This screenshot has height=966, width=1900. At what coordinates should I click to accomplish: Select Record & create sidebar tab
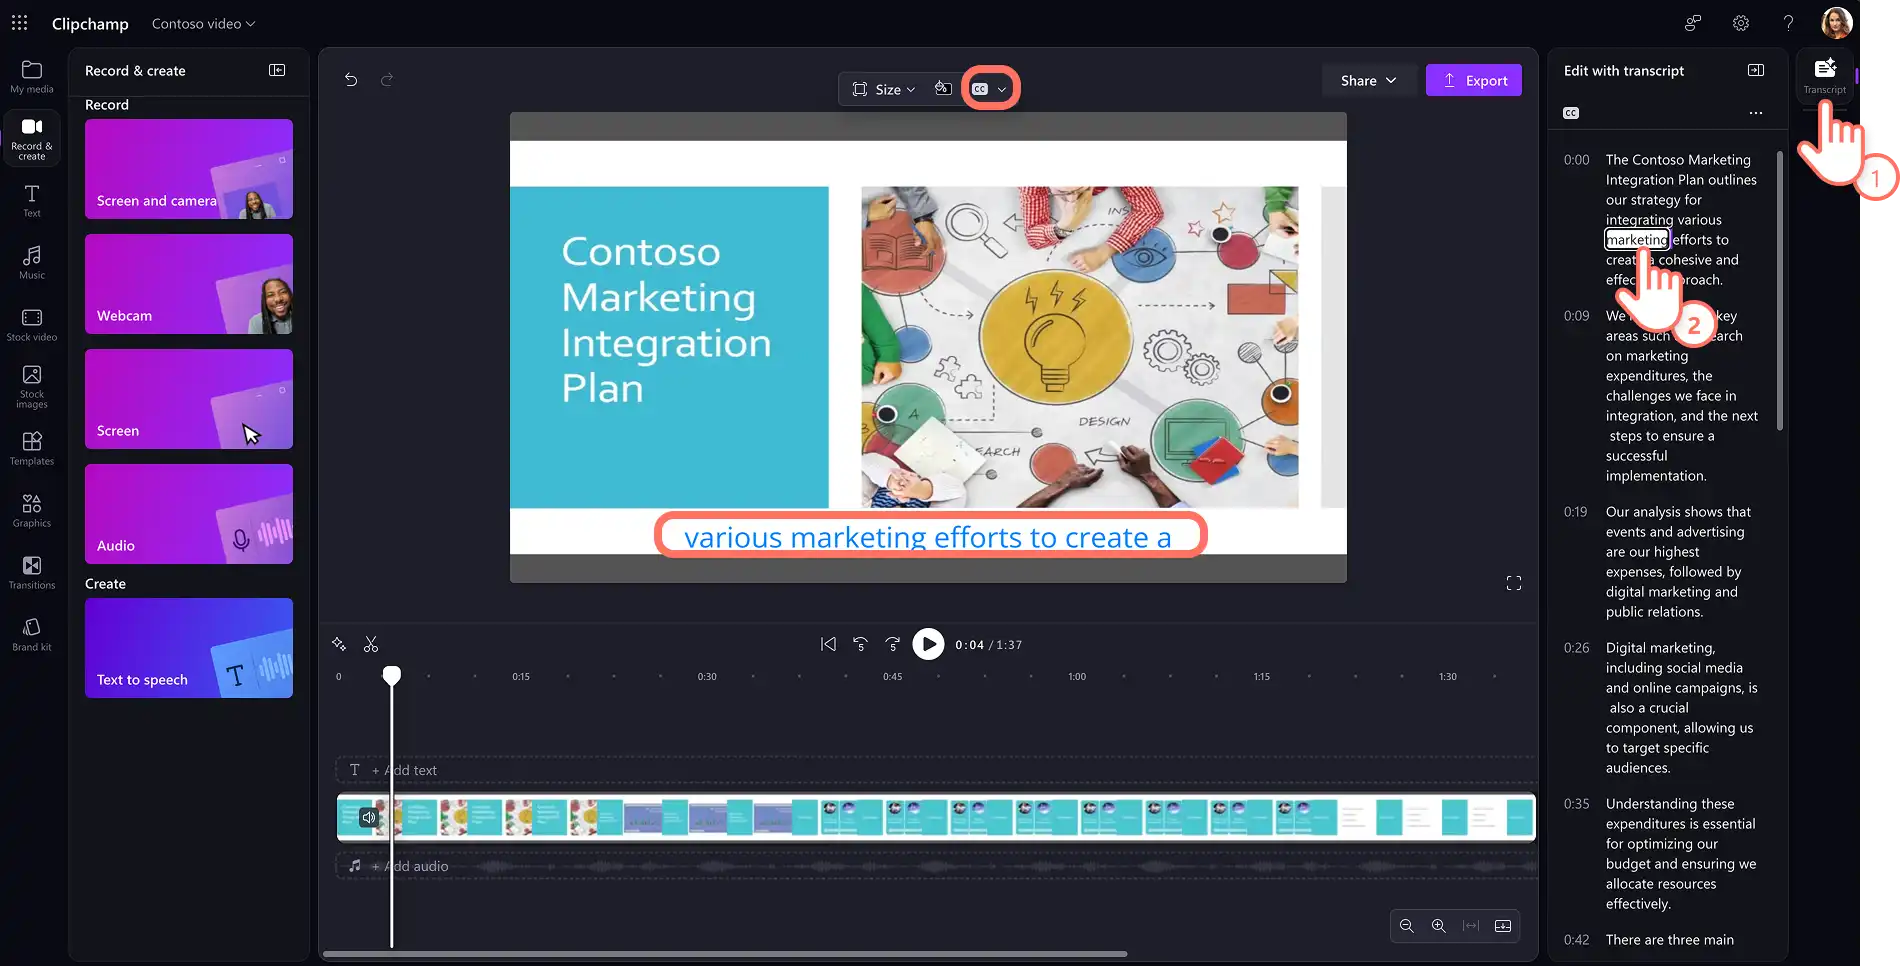32,138
